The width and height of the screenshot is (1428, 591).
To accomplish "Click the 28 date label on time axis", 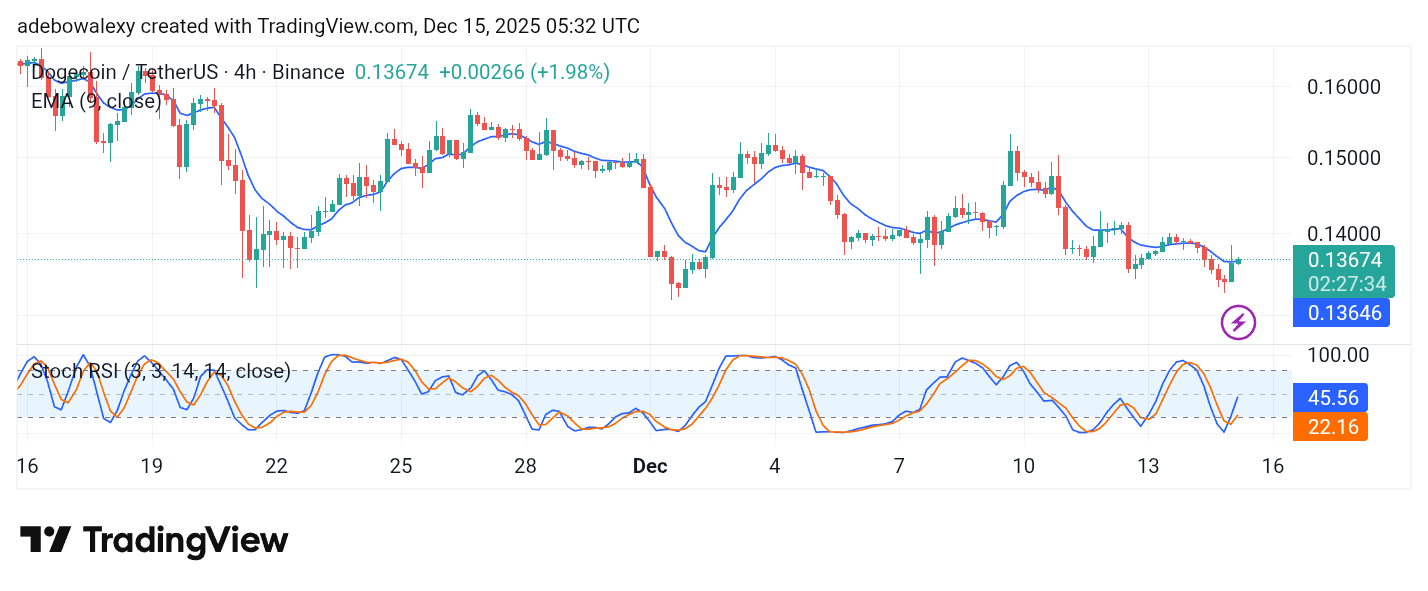I will coord(526,466).
